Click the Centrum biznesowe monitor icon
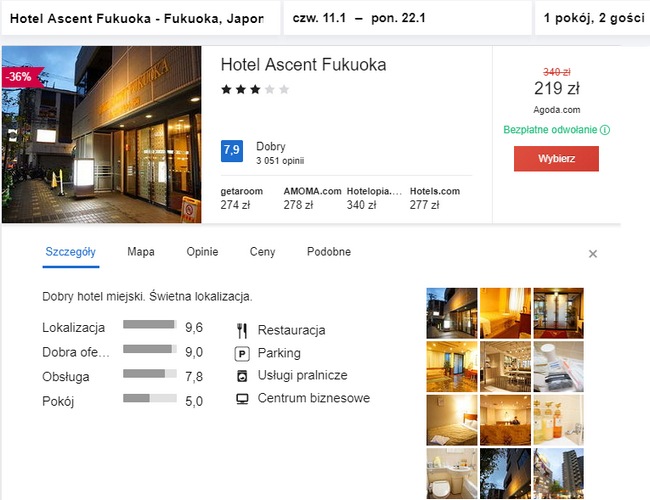This screenshot has width=650, height=500. point(241,398)
